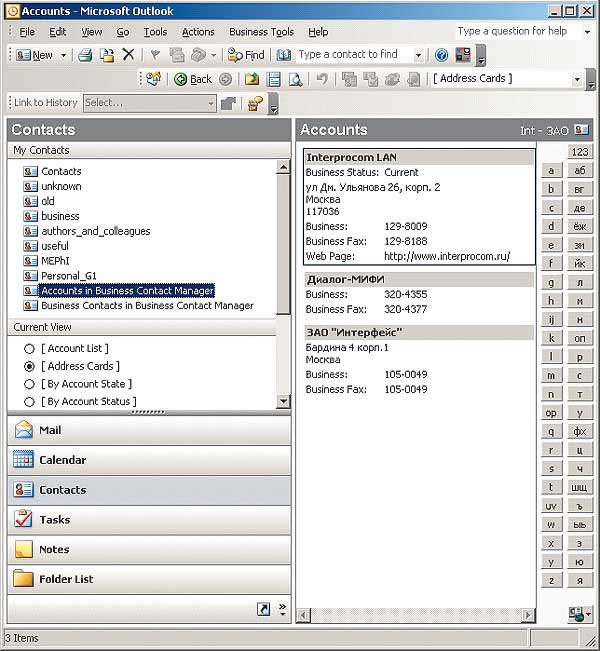This screenshot has height=651, width=600.
Task: Choose the By Account Status radio button
Action: coord(29,401)
